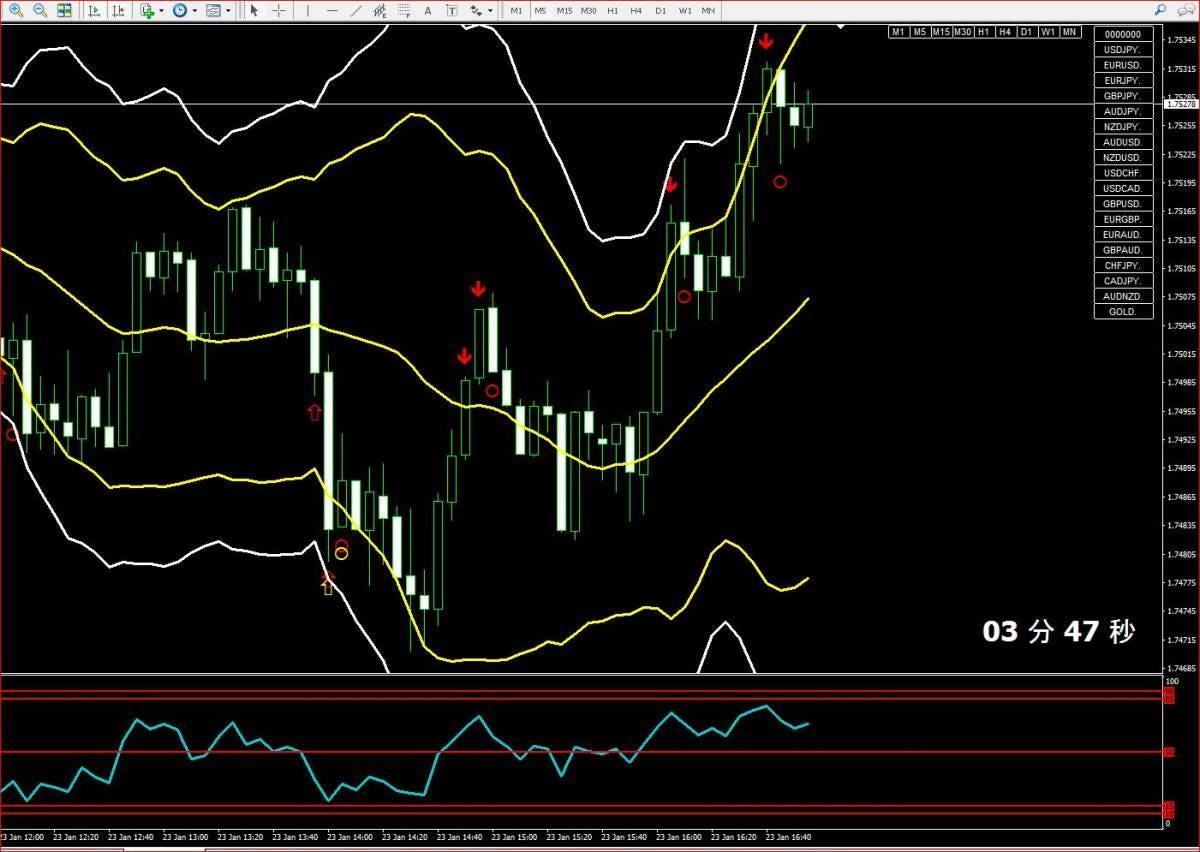
Task: Click the on-chart D1 period button
Action: coord(1027,32)
